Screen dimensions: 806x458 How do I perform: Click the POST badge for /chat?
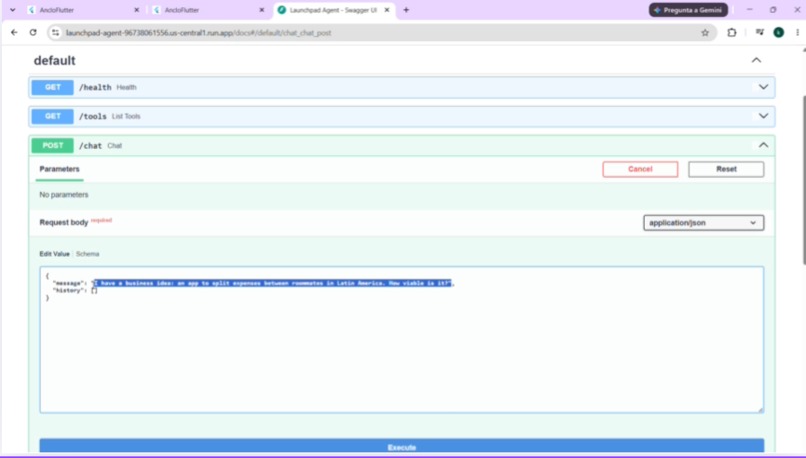coord(52,145)
